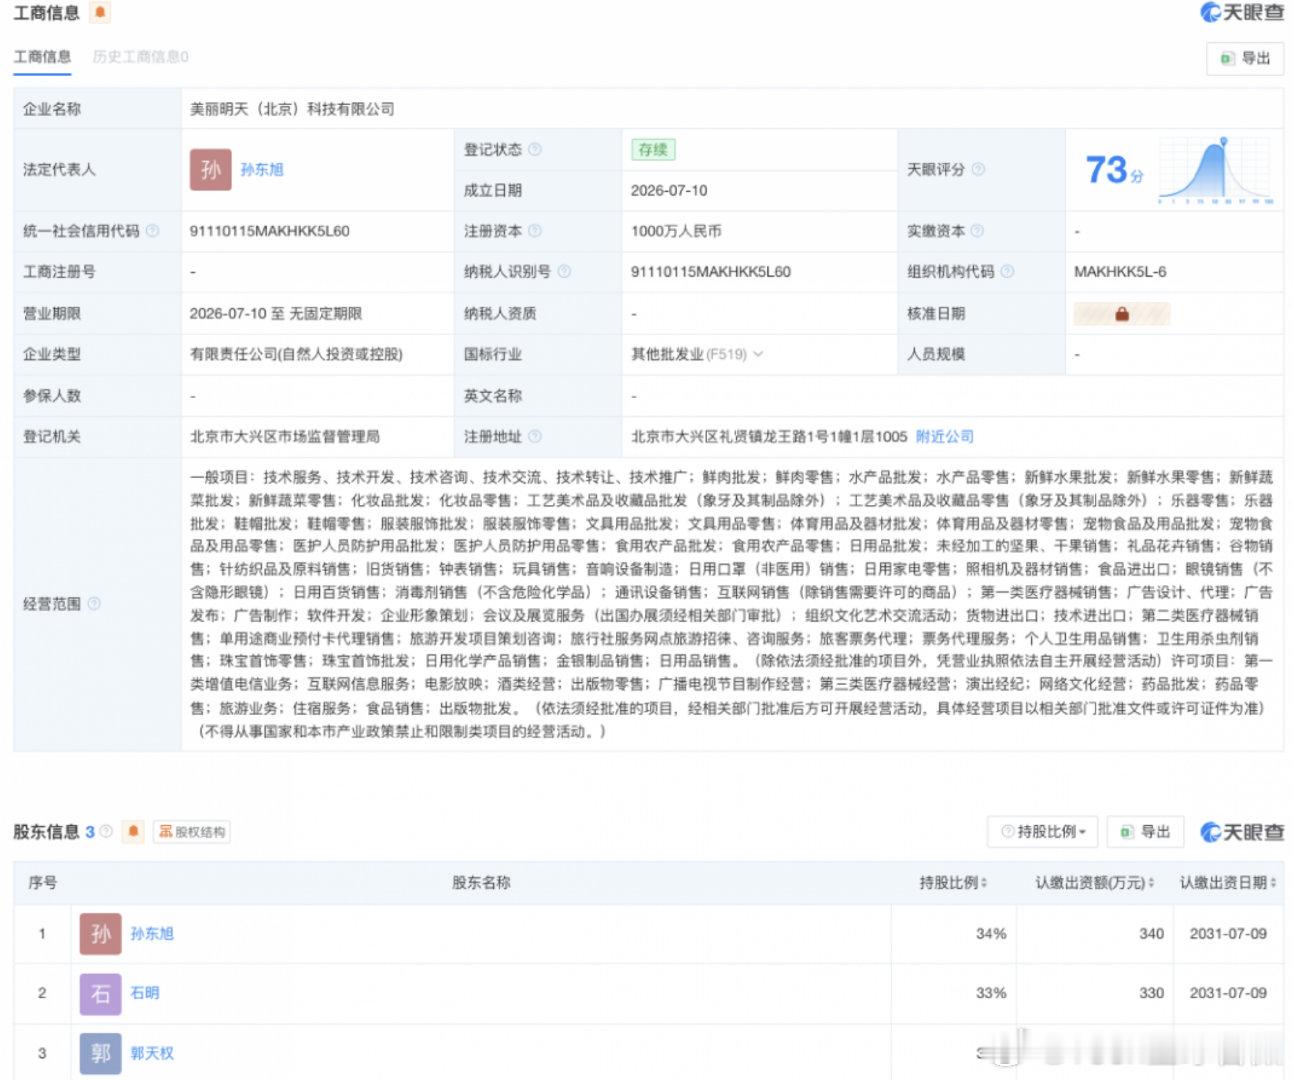Click help icon beside 纳税人识别号
Screen dimensions: 1293x1080
click(564, 271)
